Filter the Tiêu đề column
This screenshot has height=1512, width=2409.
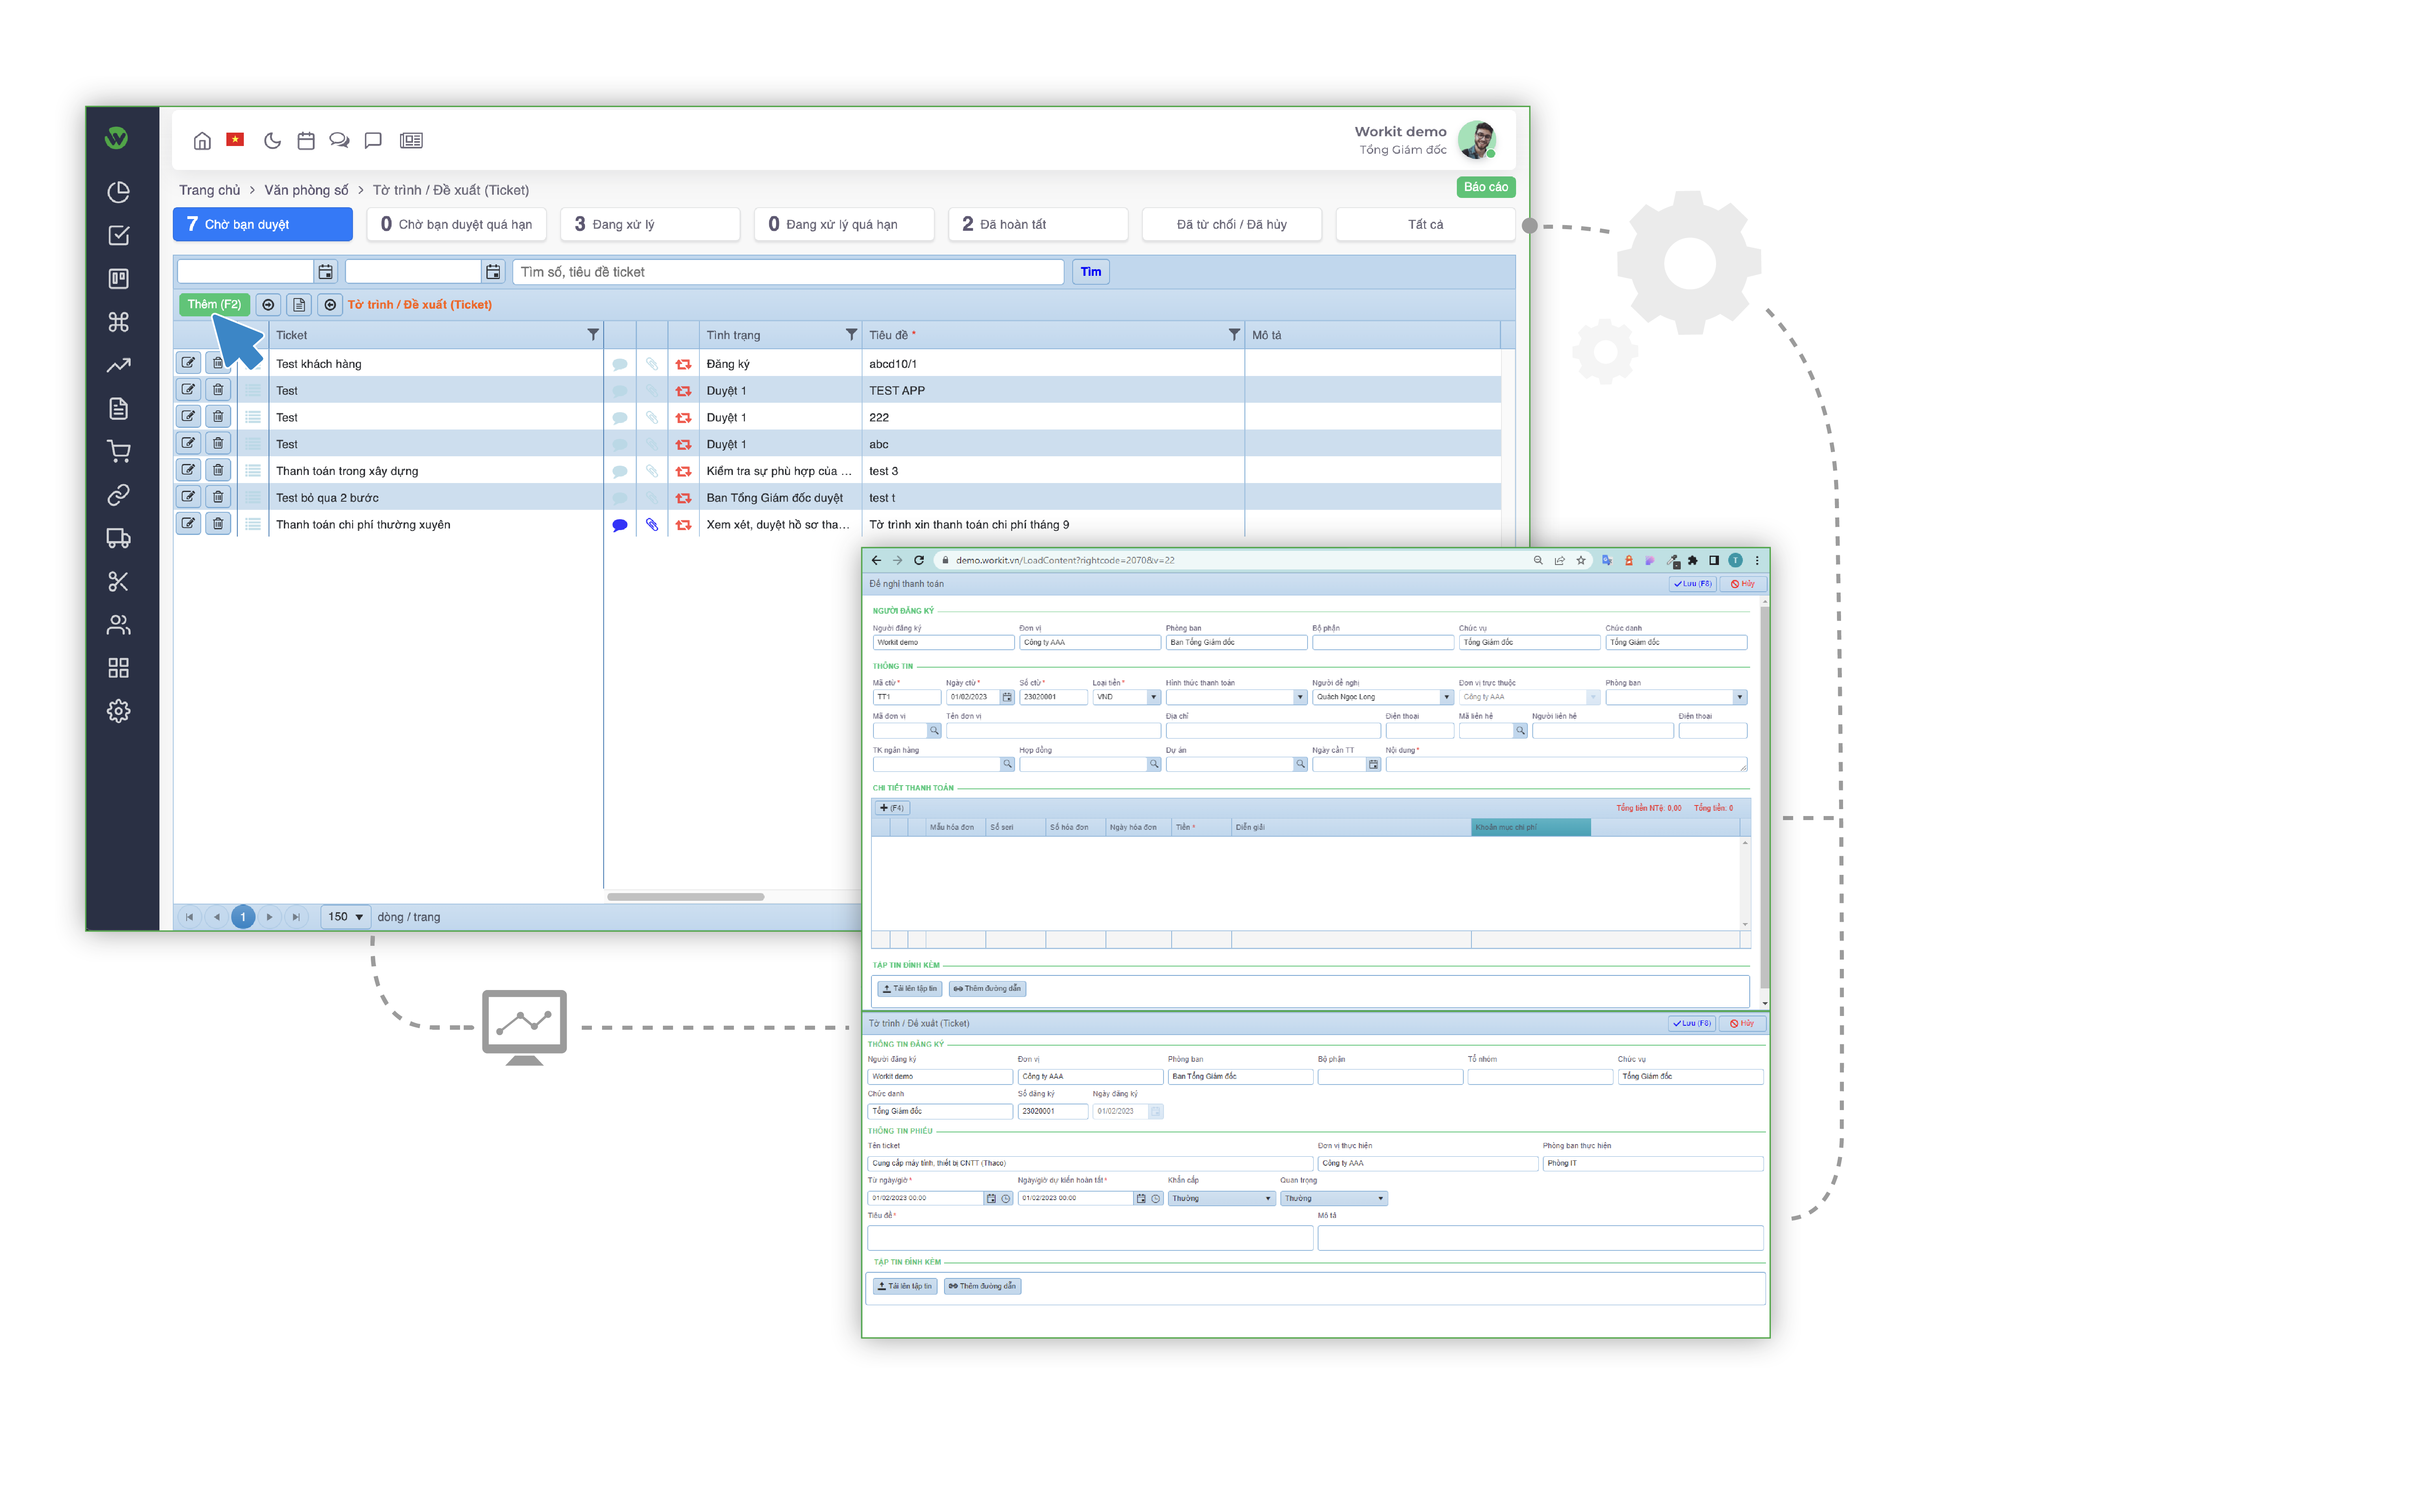click(1234, 335)
